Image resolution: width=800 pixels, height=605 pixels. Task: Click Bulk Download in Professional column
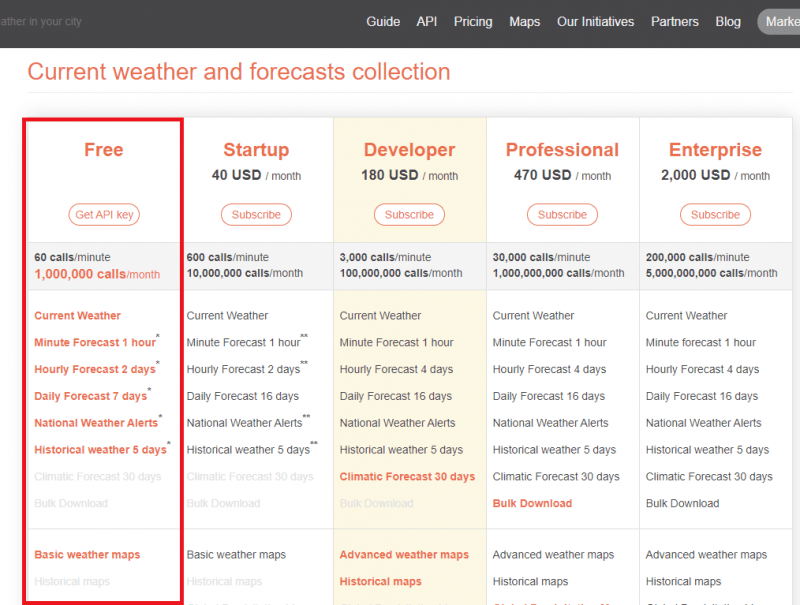click(x=532, y=504)
